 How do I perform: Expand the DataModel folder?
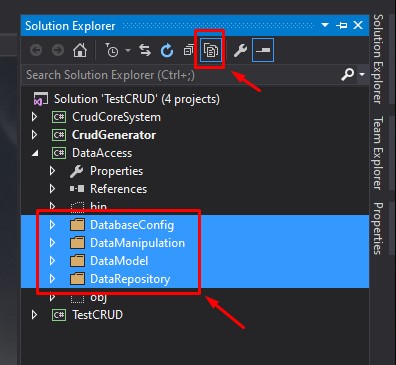pyautogui.click(x=52, y=261)
